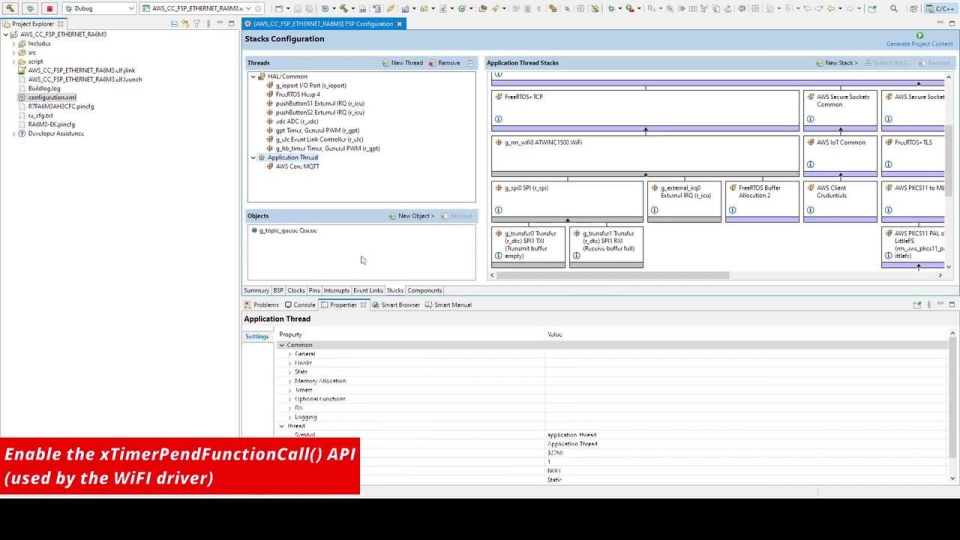Select the R7FA6M3AH3CFC.pincfg file
960x540 pixels.
pyautogui.click(x=61, y=107)
